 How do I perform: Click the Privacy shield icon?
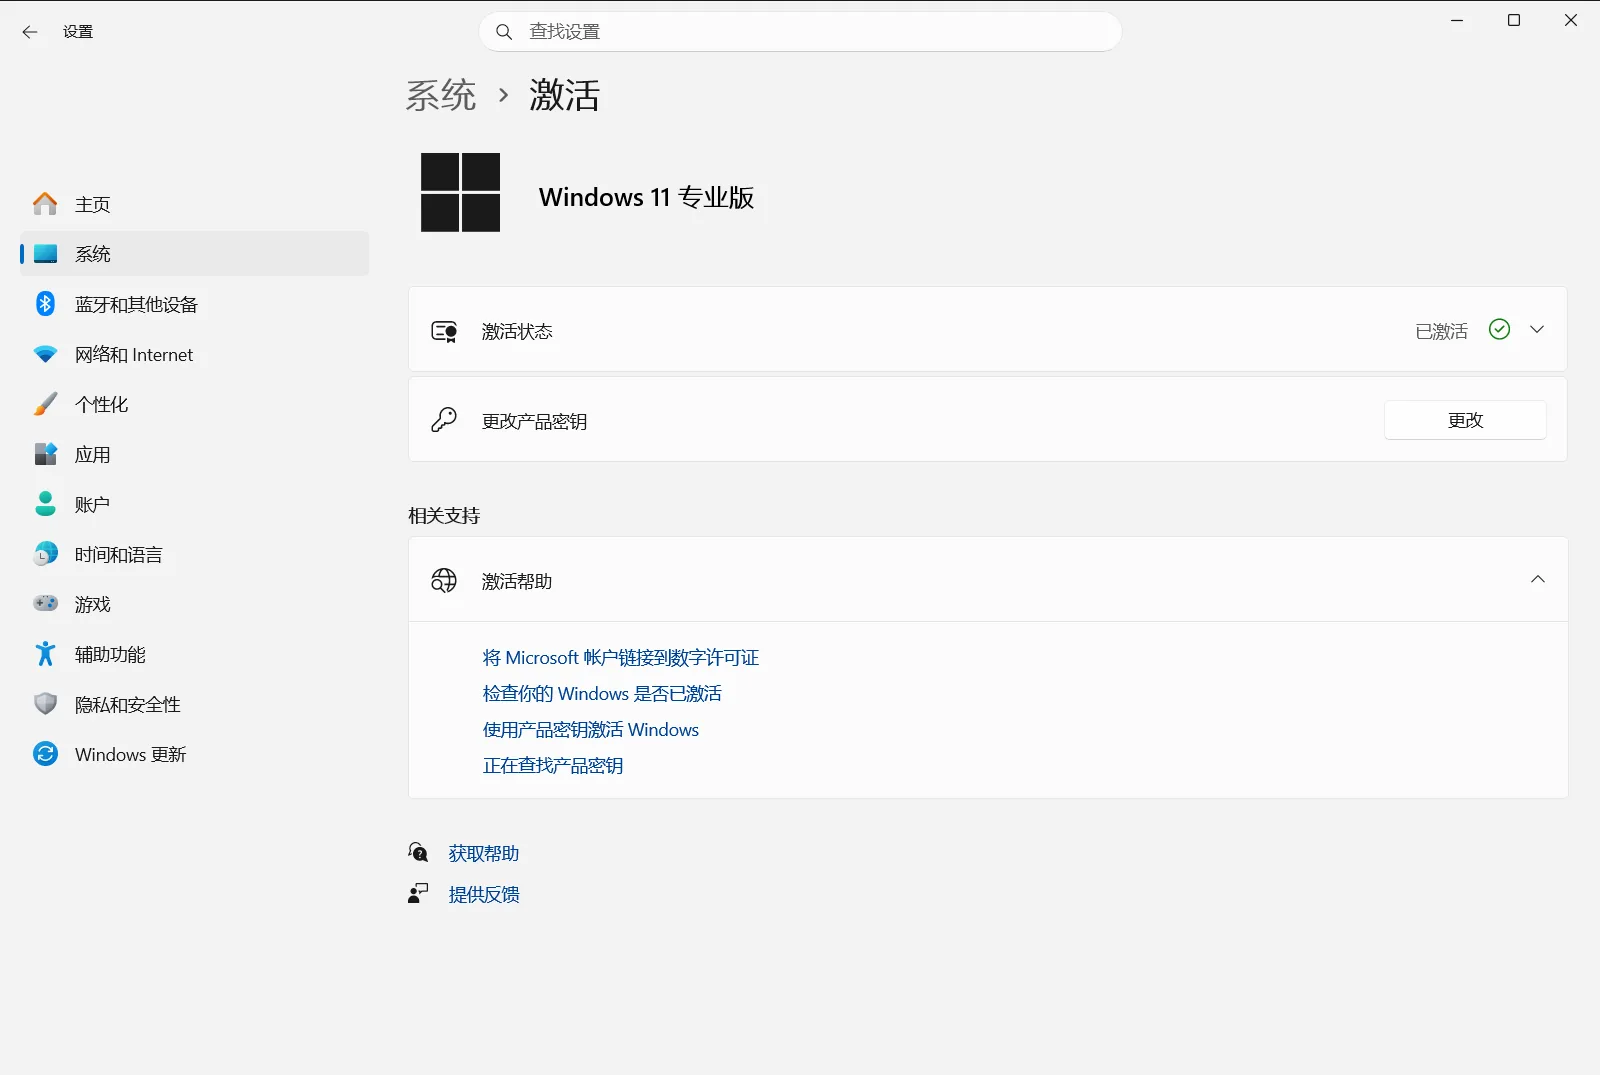tap(45, 704)
